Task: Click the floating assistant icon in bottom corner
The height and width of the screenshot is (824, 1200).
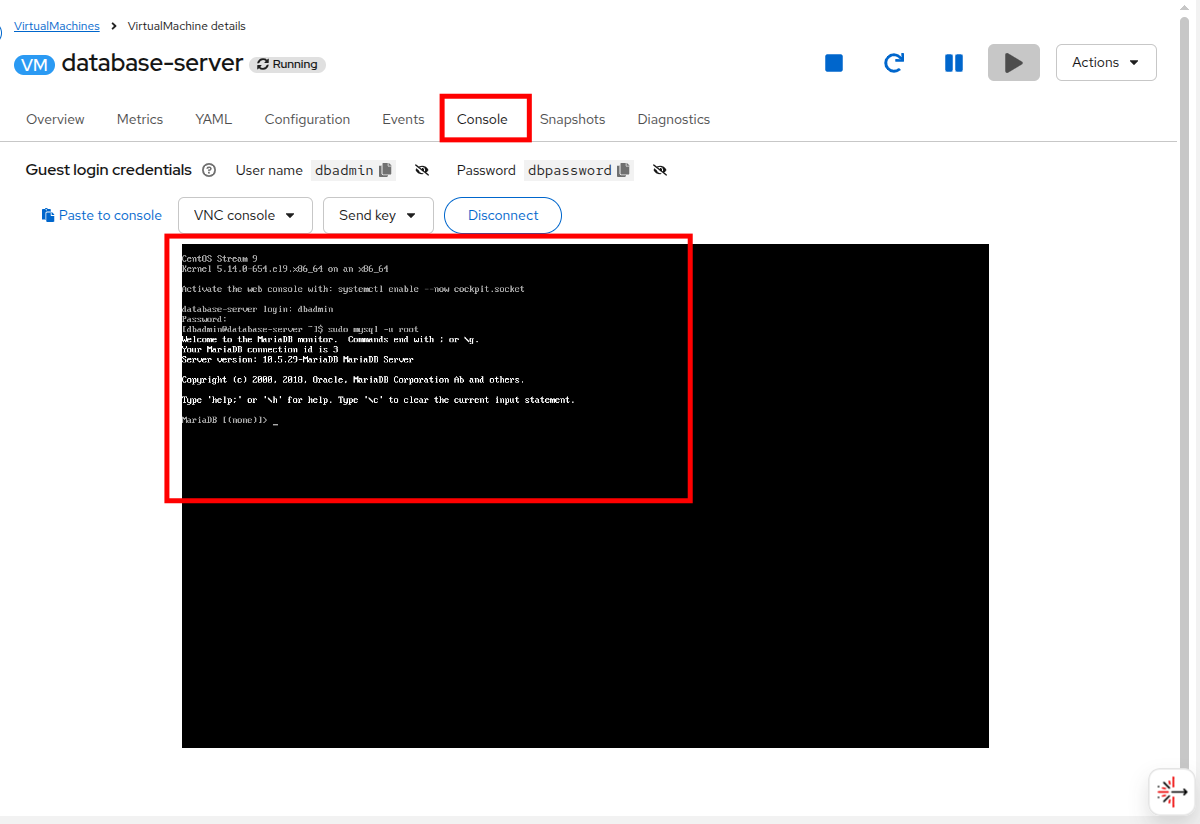Action: pyautogui.click(x=1171, y=792)
